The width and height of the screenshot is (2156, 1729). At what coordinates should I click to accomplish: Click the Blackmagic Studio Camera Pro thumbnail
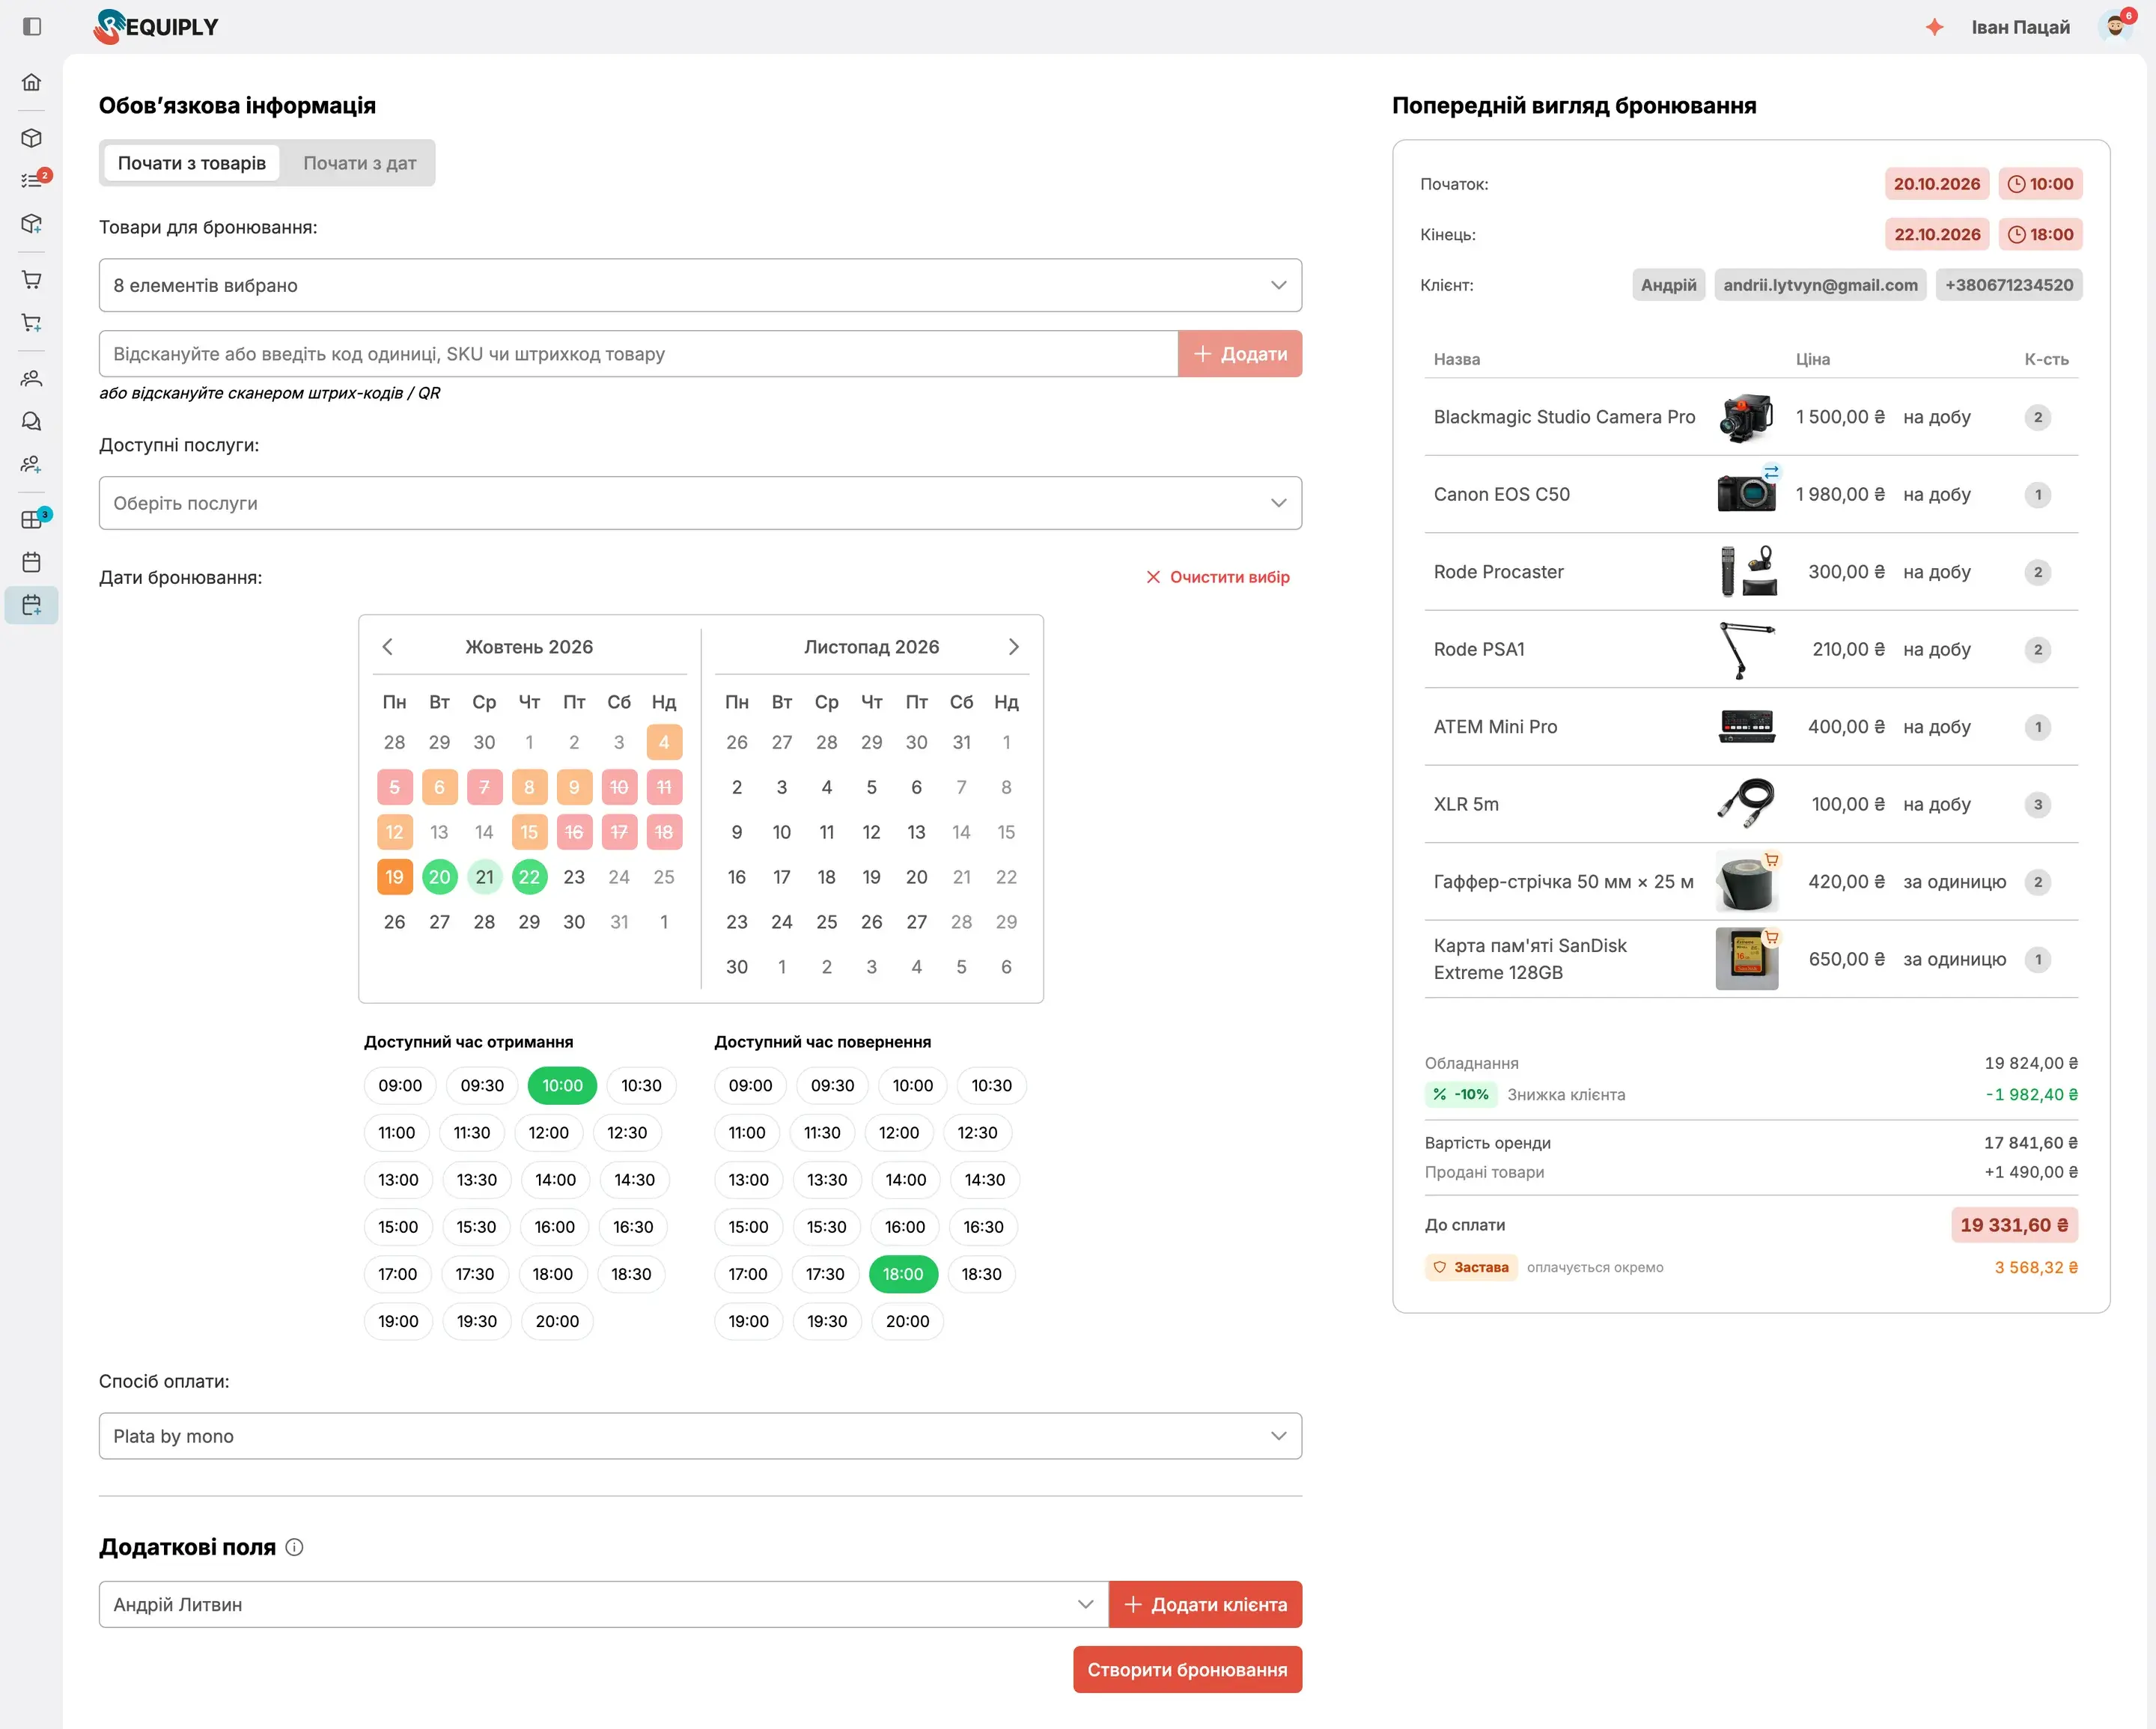click(x=1746, y=417)
